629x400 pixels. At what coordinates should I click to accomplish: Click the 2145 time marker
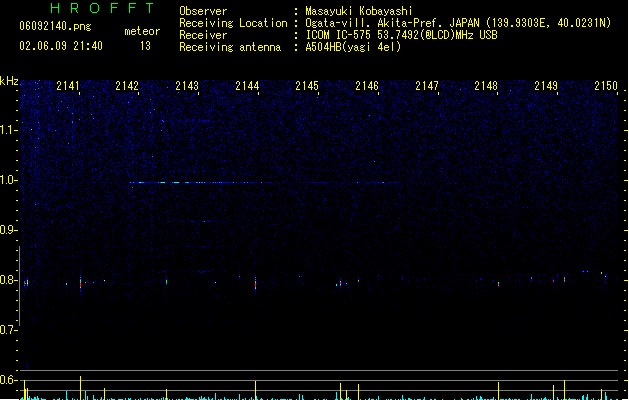point(307,86)
